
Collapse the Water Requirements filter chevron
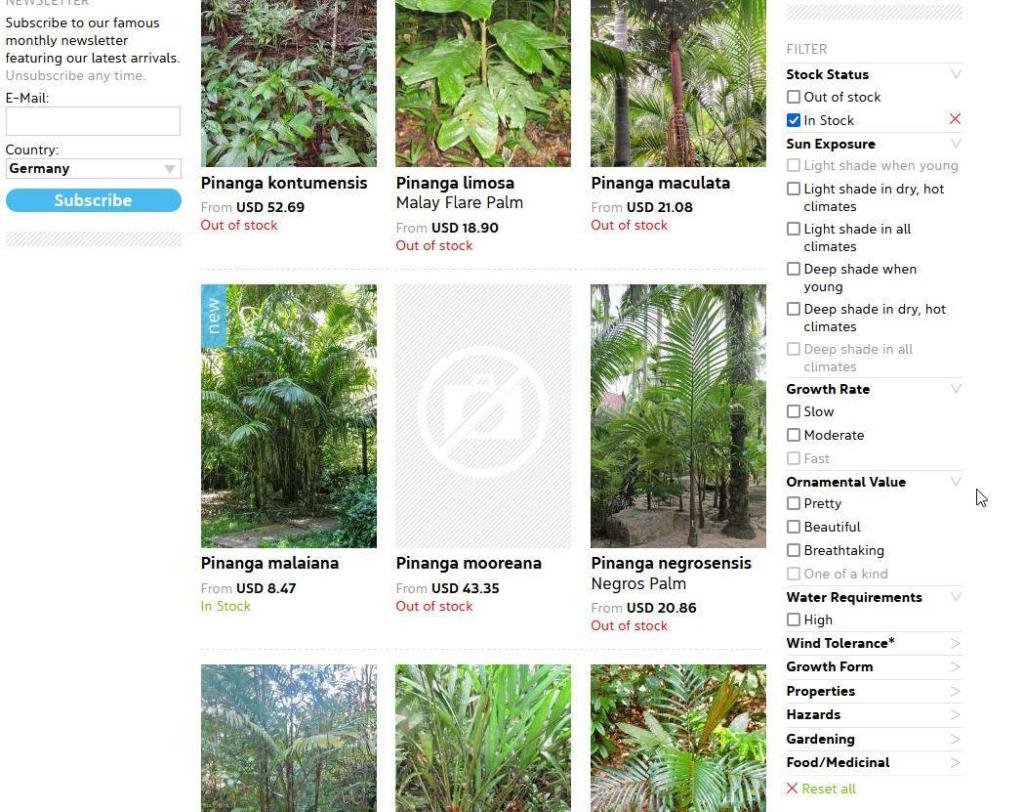pos(955,596)
